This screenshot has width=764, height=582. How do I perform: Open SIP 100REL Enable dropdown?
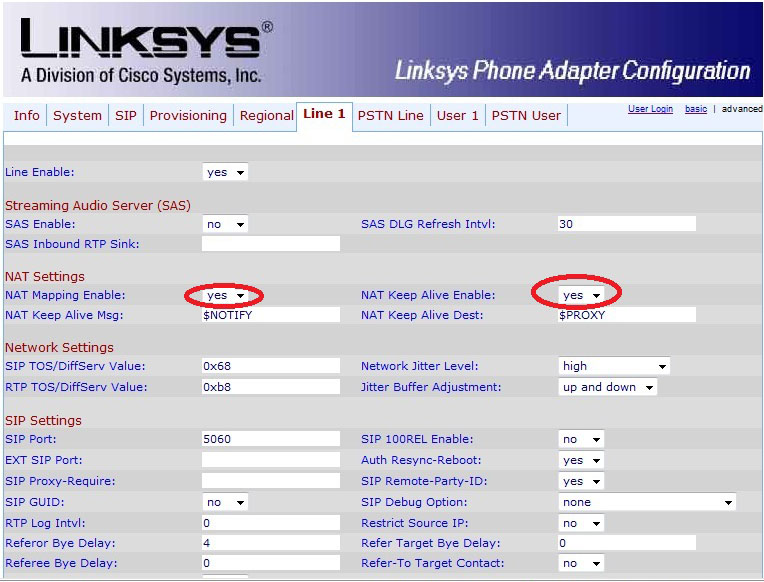pyautogui.click(x=581, y=439)
